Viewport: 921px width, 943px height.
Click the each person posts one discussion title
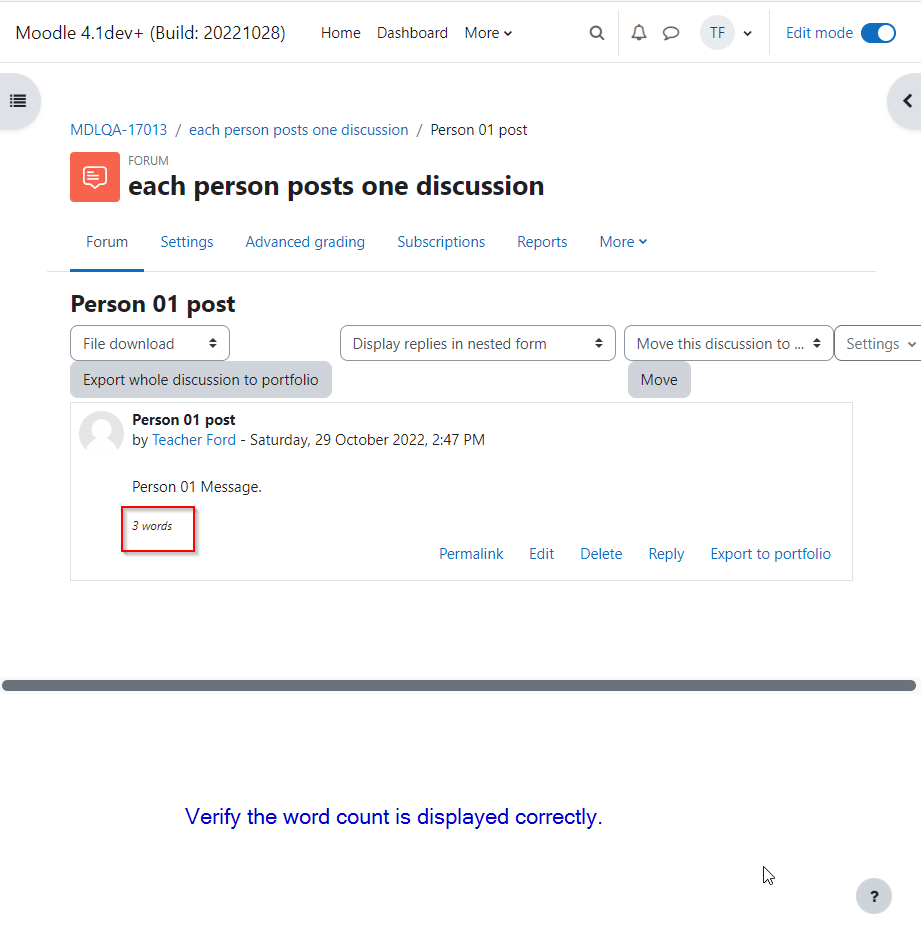[336, 186]
